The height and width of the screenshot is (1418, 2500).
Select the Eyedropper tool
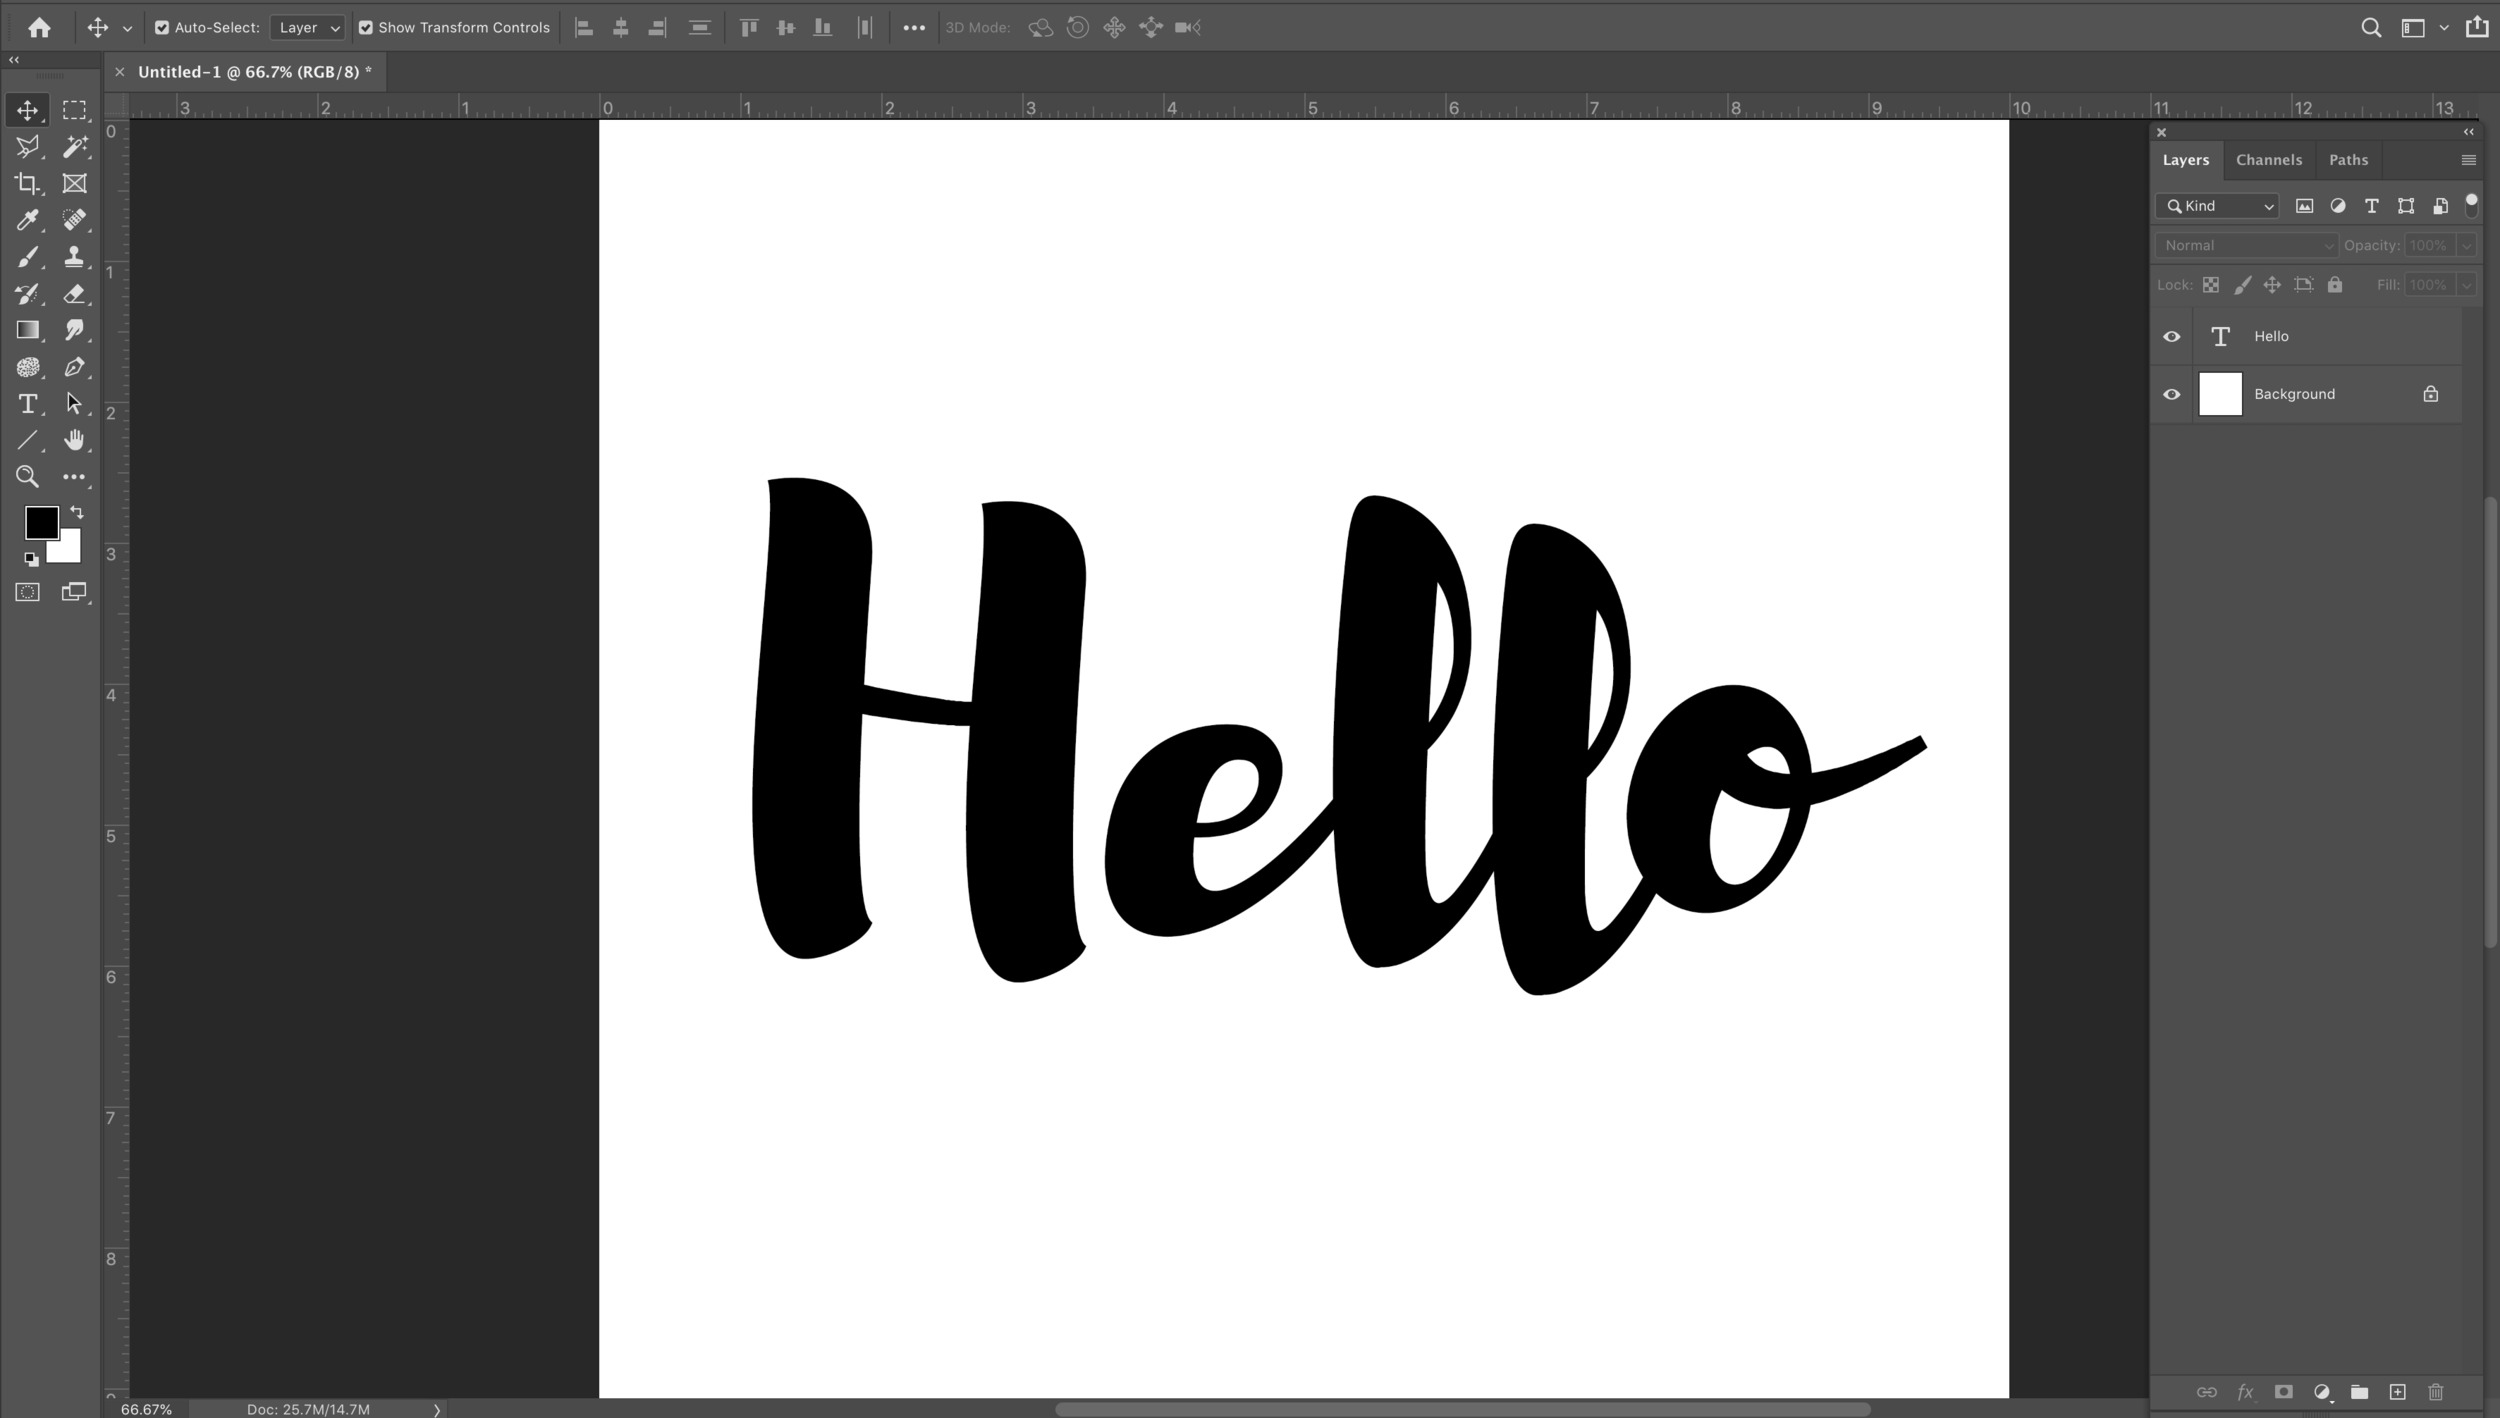click(28, 220)
